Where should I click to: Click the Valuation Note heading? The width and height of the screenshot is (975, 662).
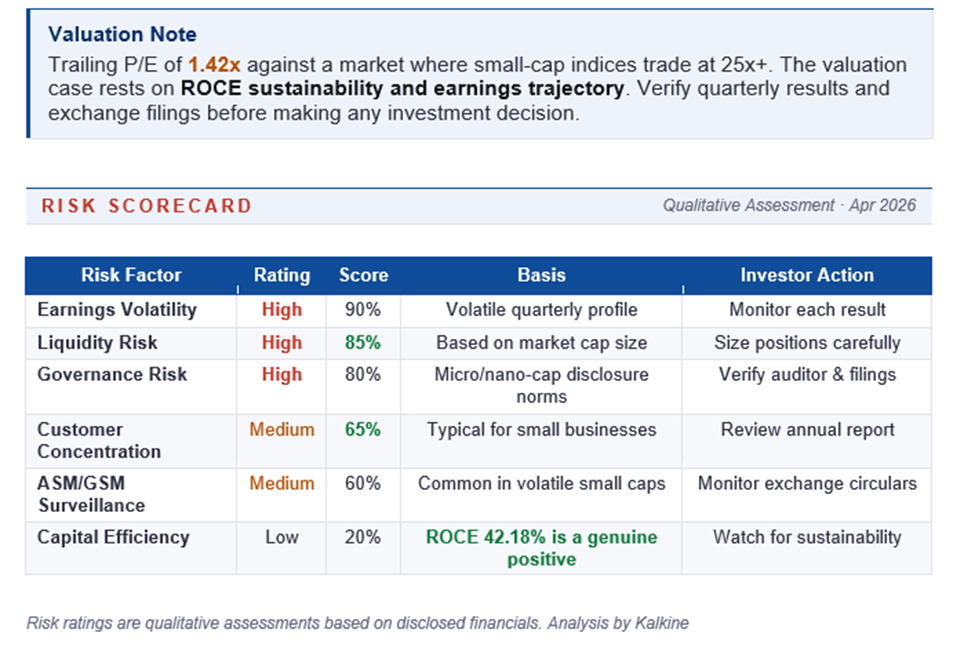(122, 35)
